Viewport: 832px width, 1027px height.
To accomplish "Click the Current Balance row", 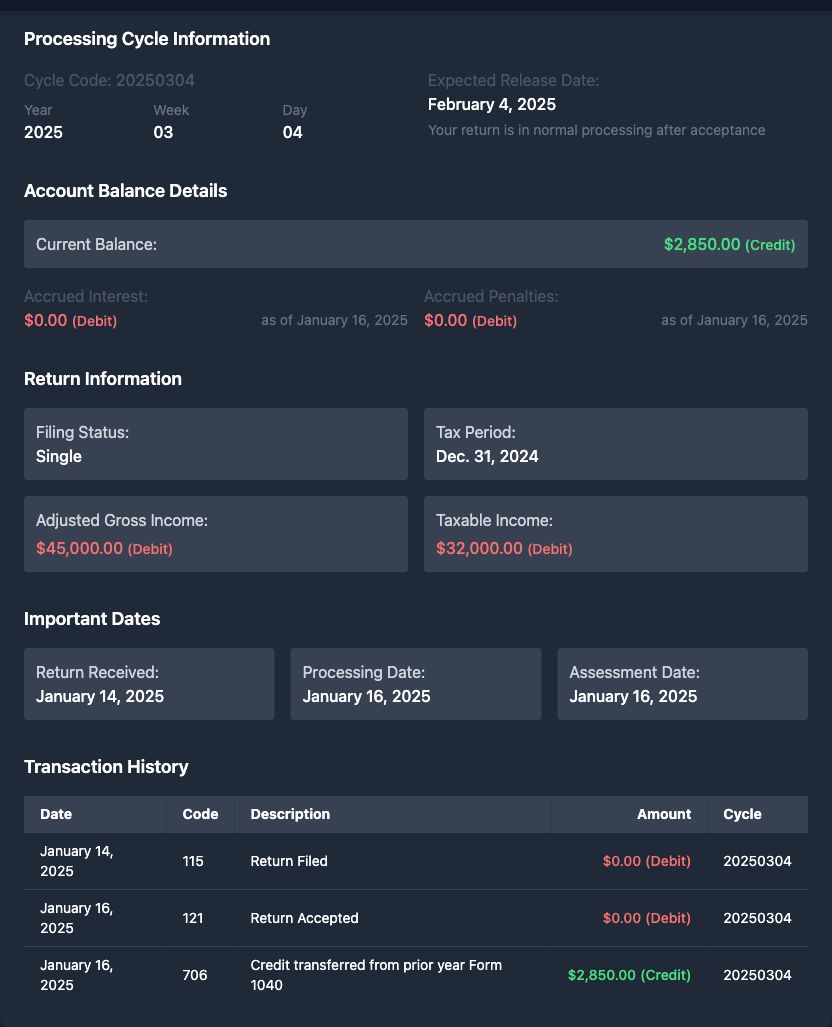I will [415, 244].
